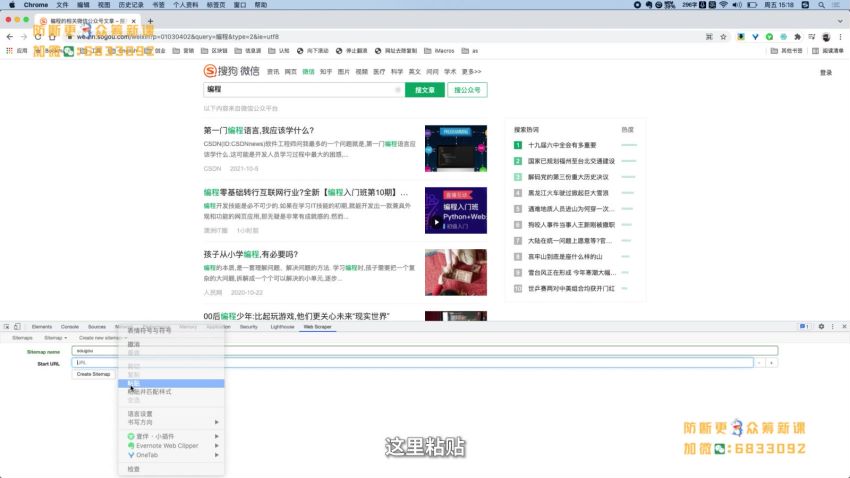Open article 第一门编程语言,我应该学什么?
Viewport: 850px width, 478px height.
(259, 130)
